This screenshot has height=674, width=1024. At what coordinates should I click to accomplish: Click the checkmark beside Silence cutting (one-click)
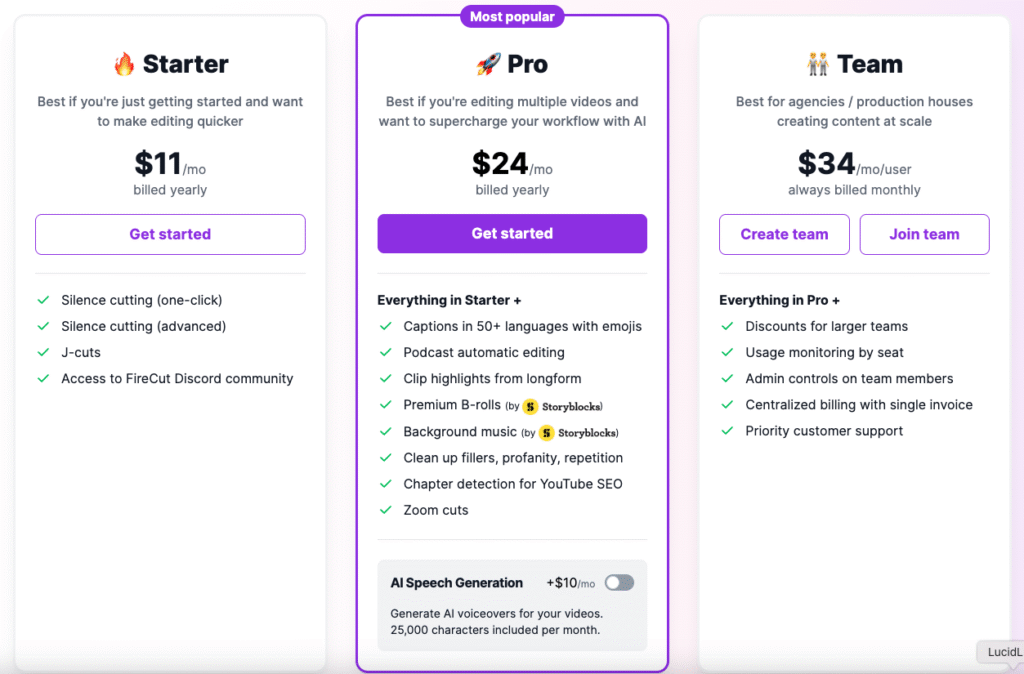point(43,300)
